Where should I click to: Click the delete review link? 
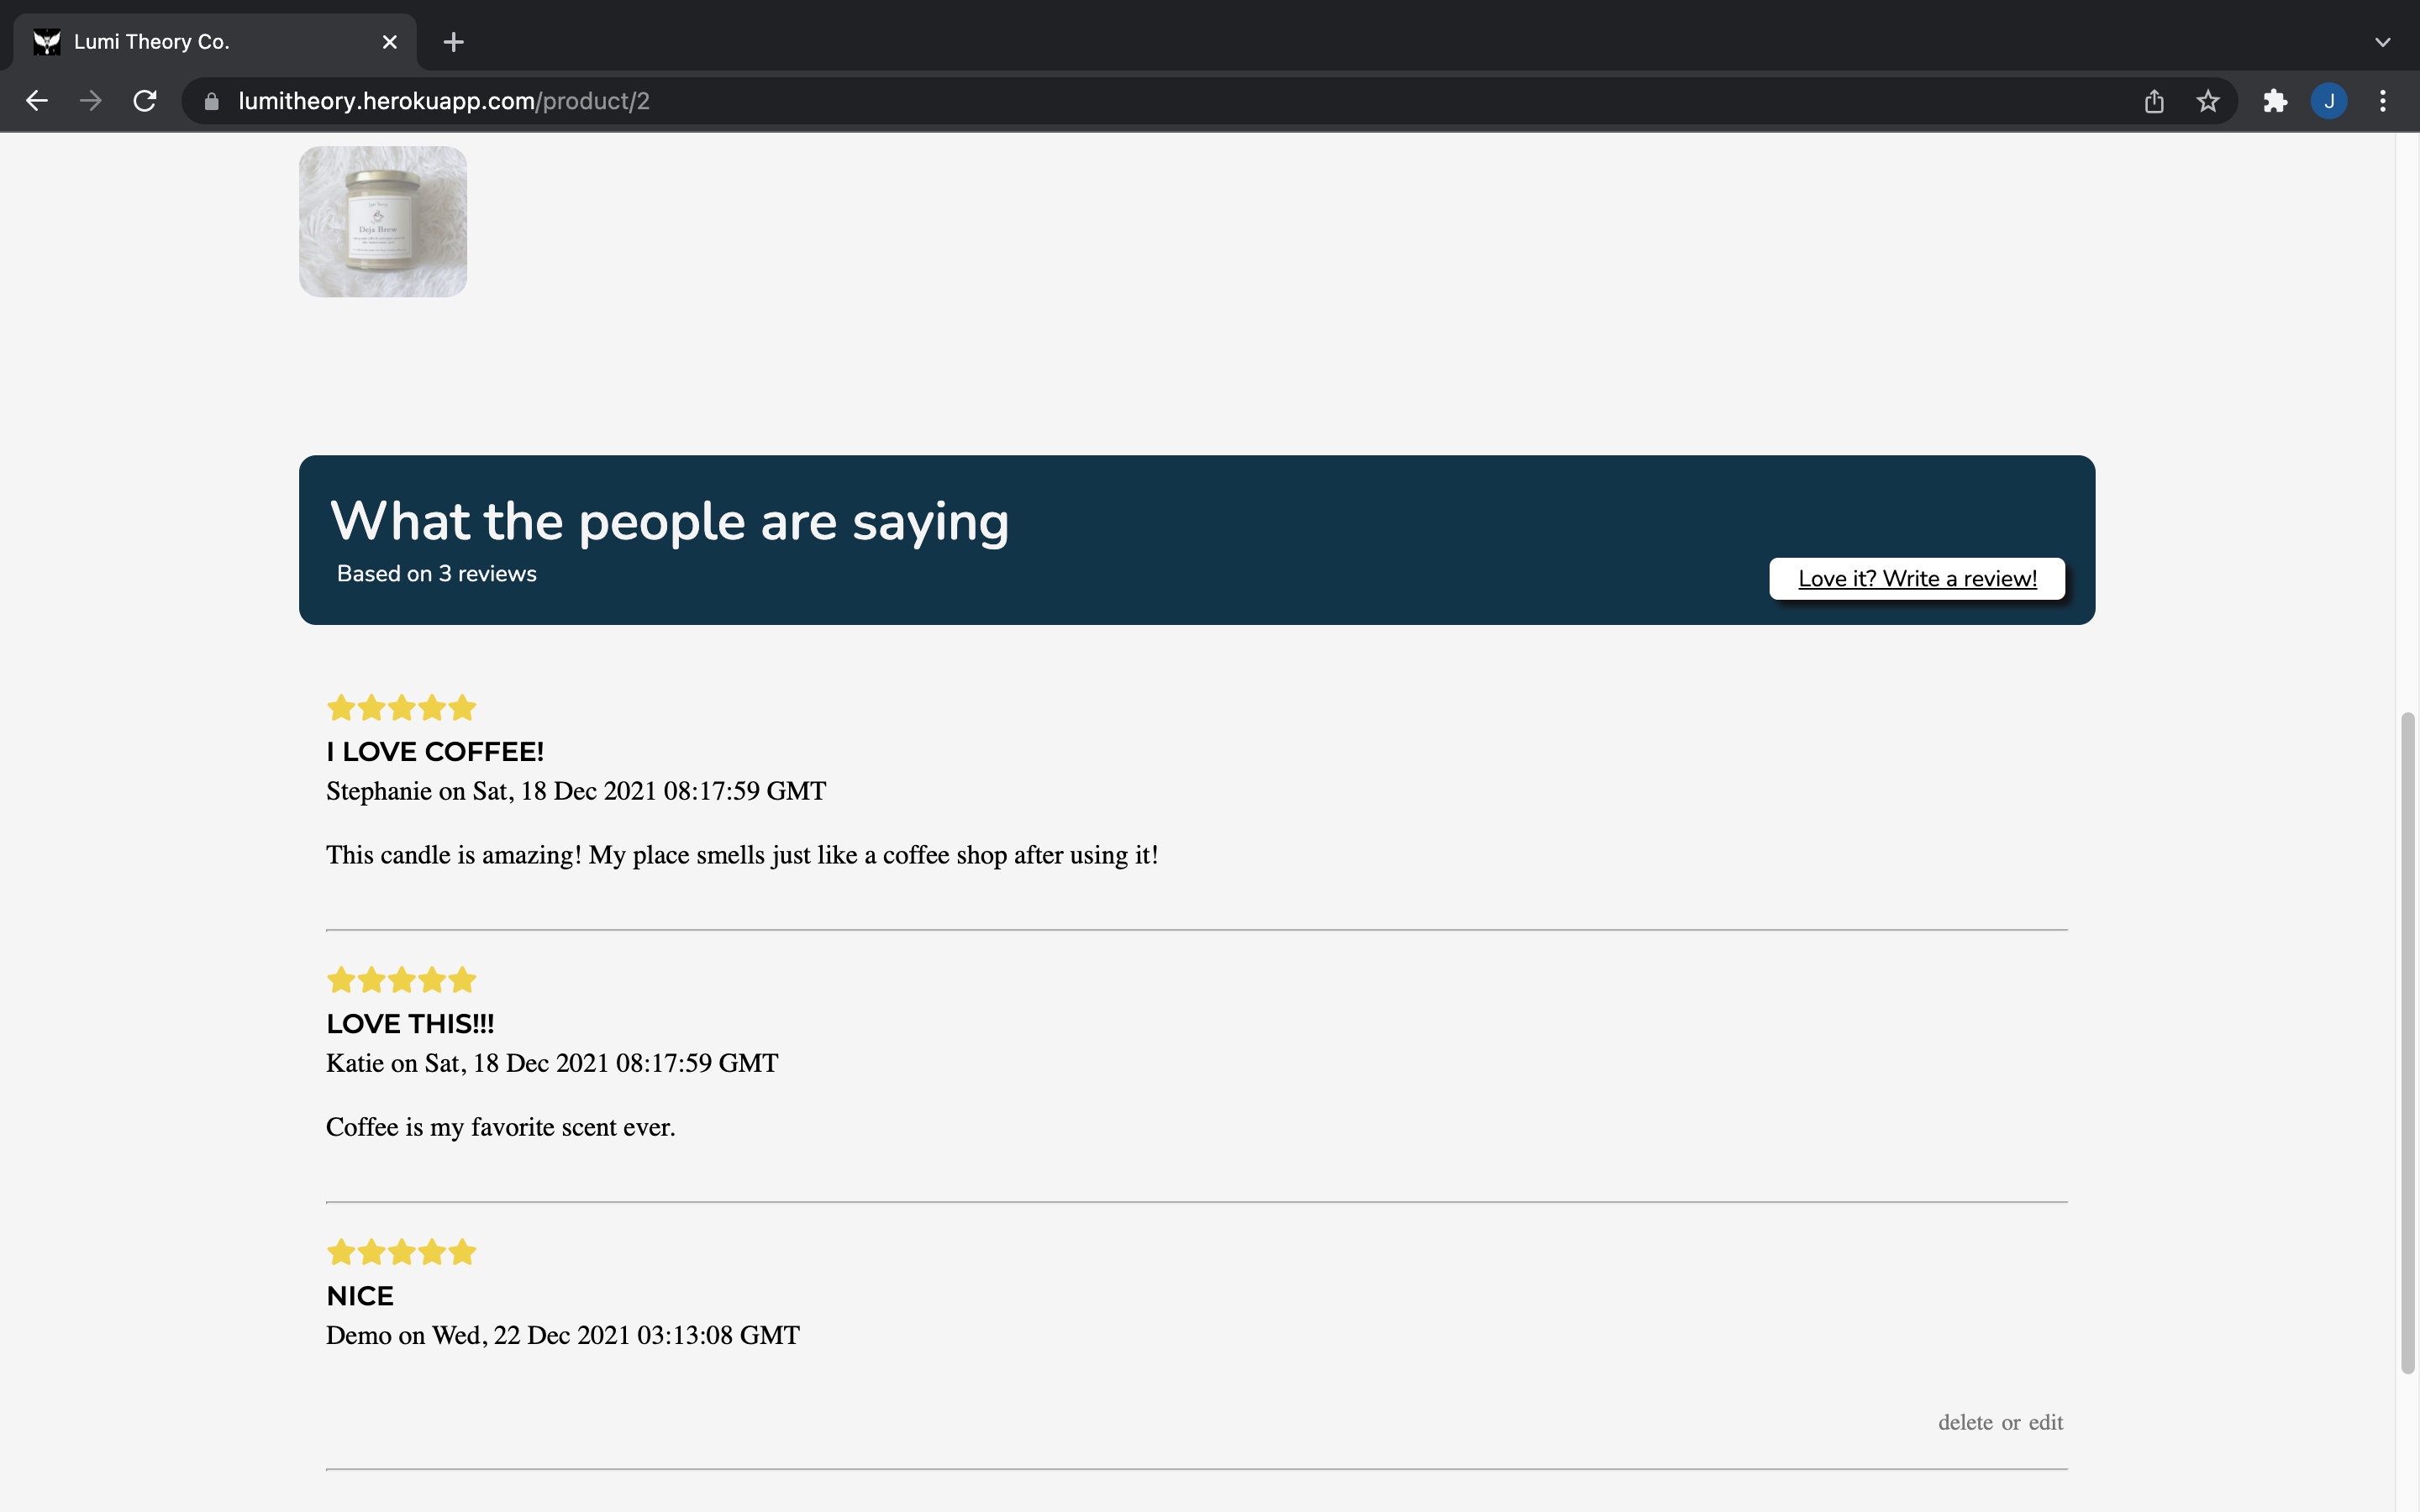tap(1965, 1422)
